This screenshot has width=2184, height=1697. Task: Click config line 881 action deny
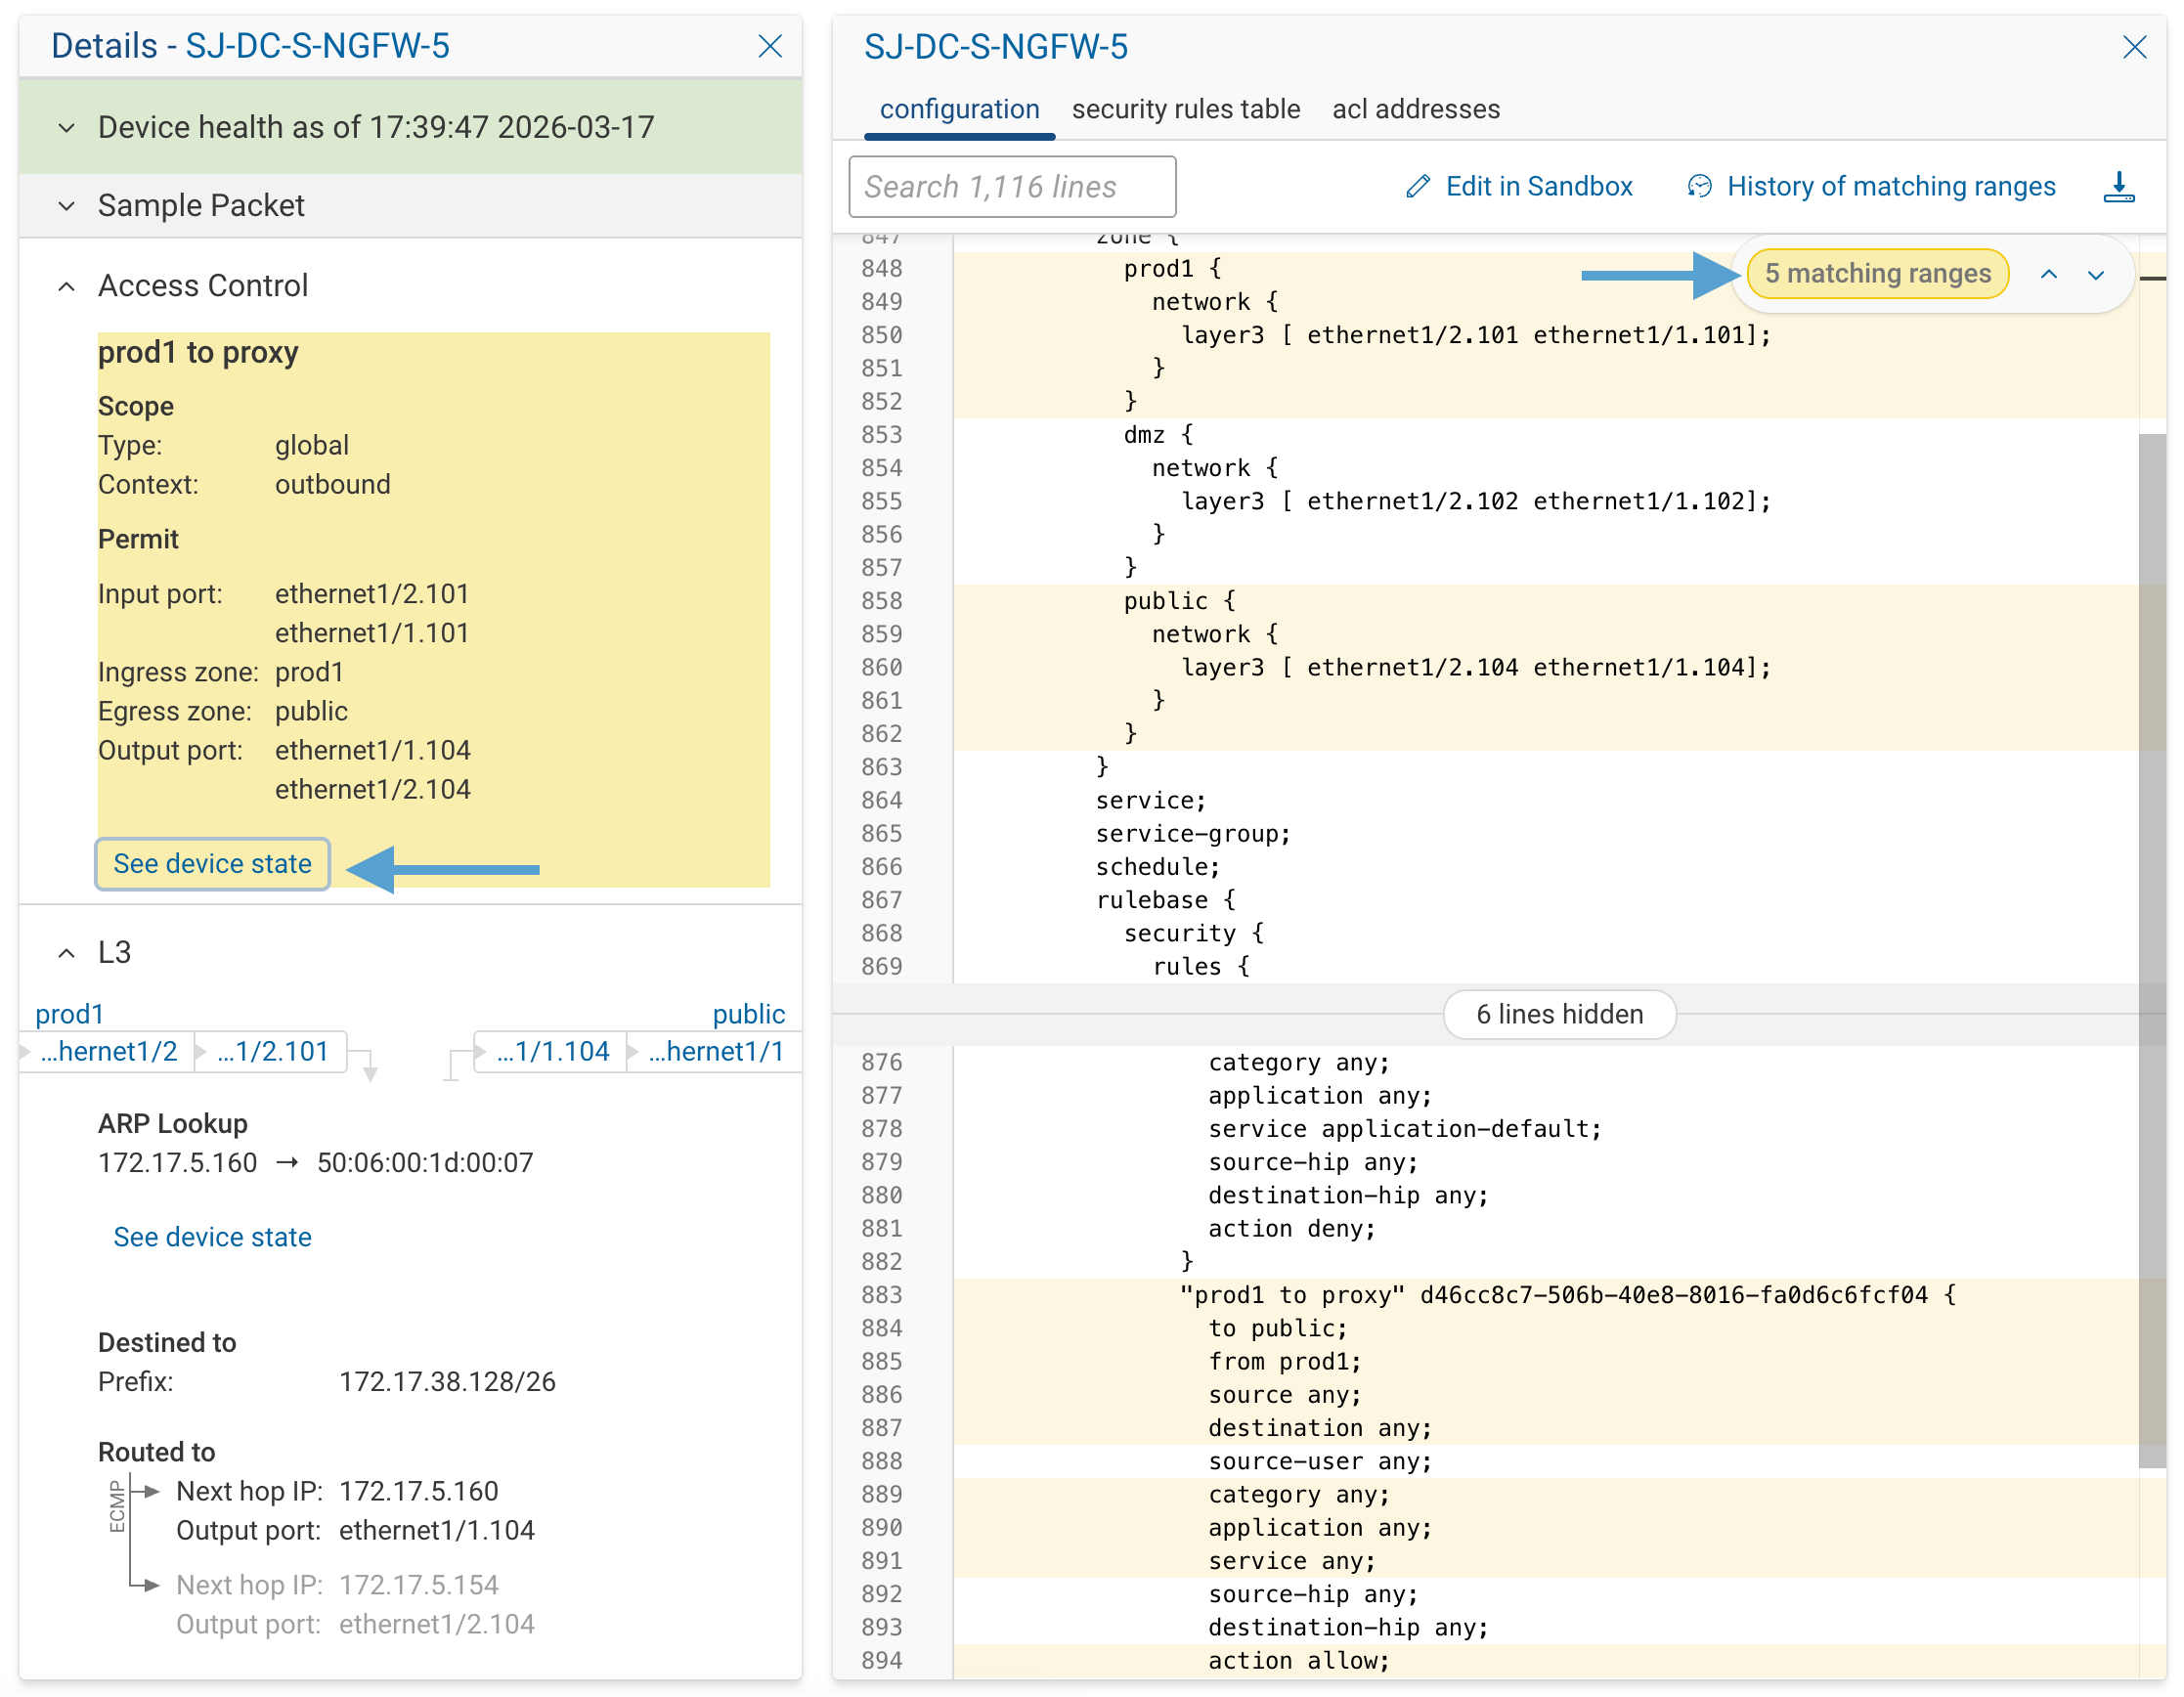(x=1291, y=1228)
